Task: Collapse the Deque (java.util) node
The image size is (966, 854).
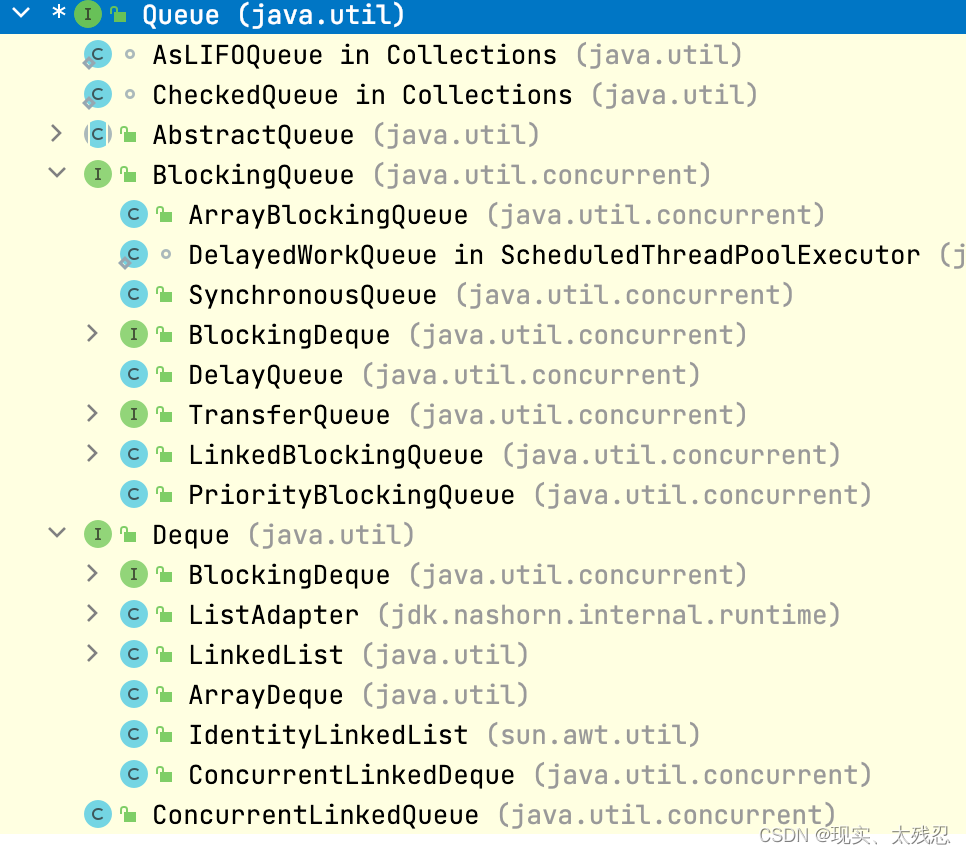Action: [x=57, y=533]
